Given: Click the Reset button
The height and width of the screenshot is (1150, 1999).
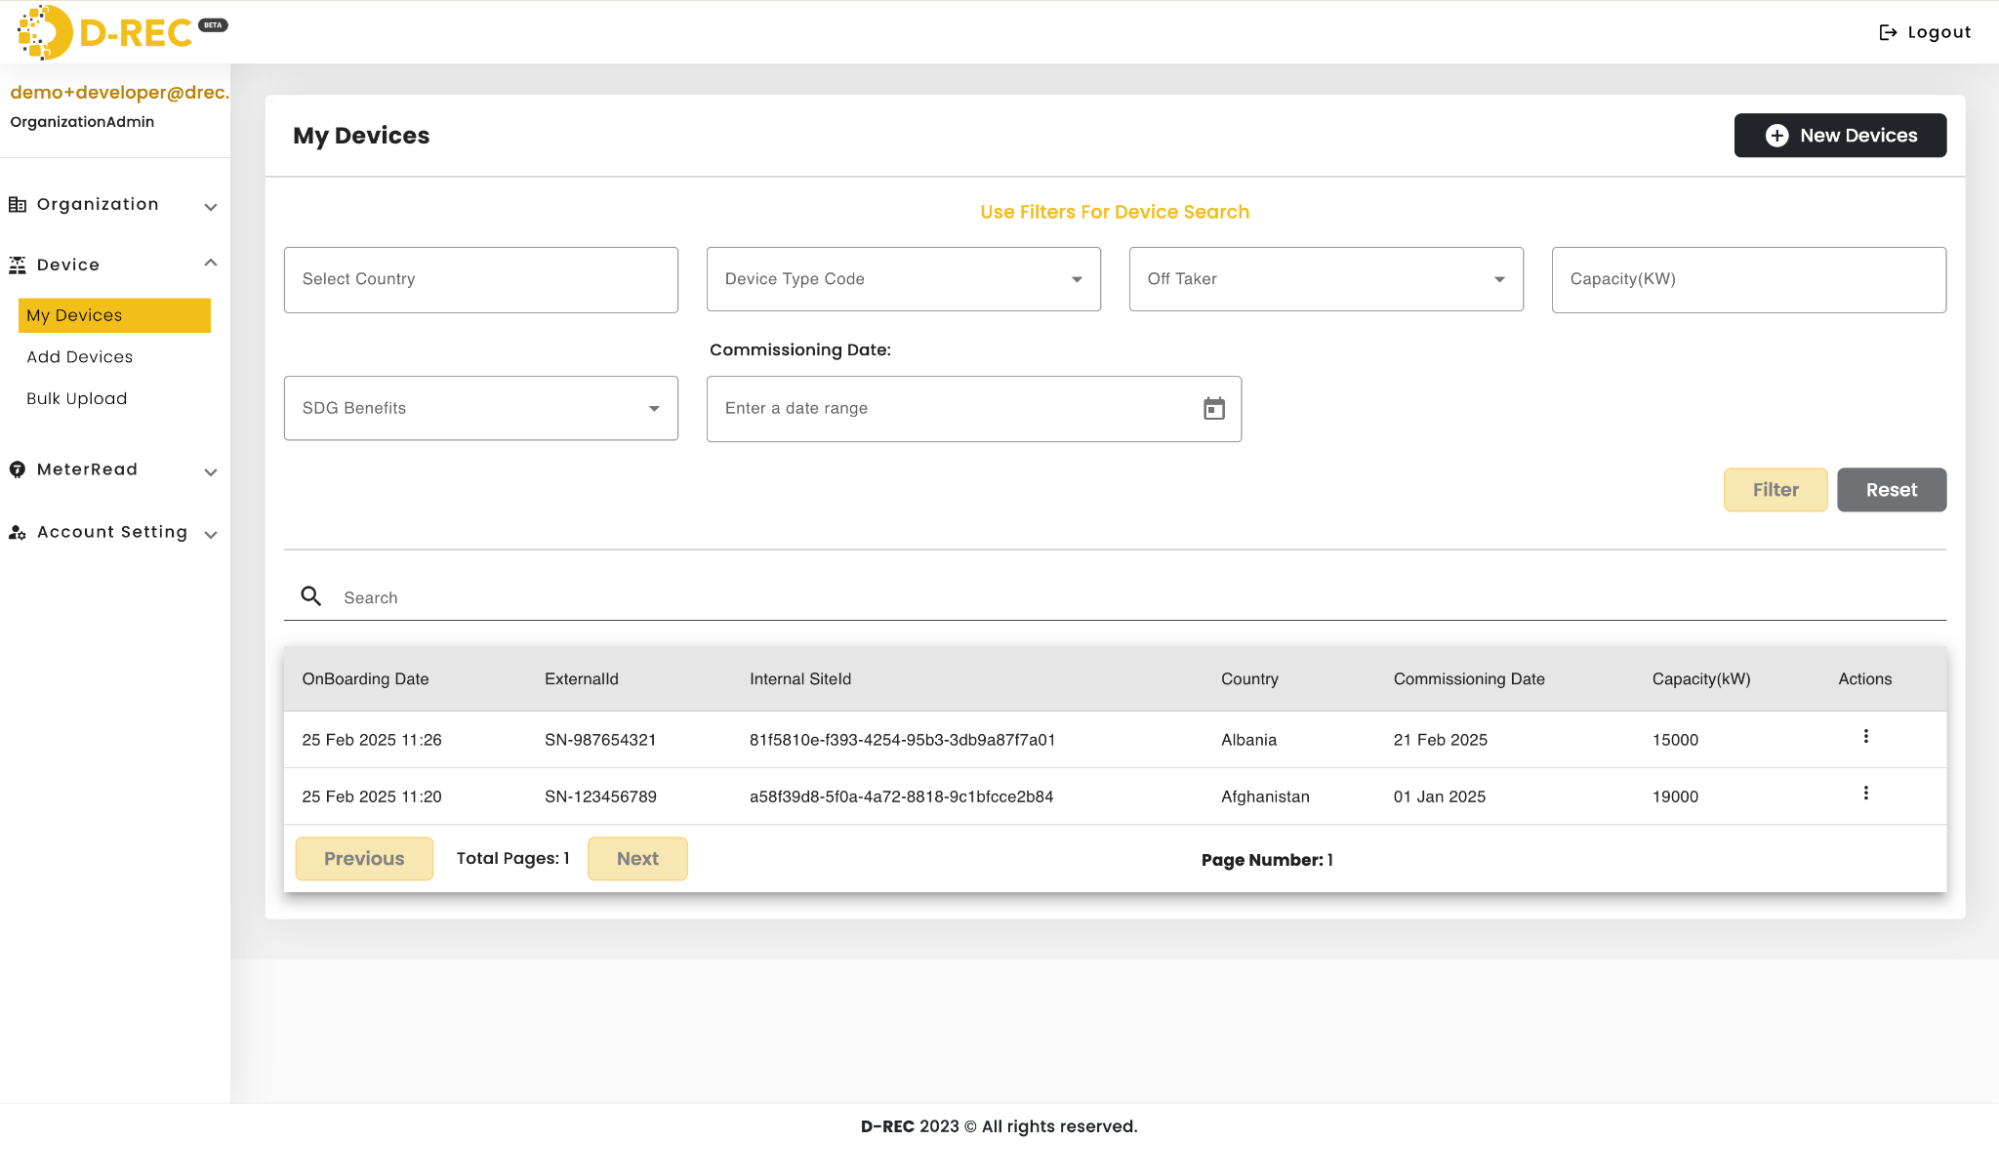Looking at the screenshot, I should [x=1891, y=490].
